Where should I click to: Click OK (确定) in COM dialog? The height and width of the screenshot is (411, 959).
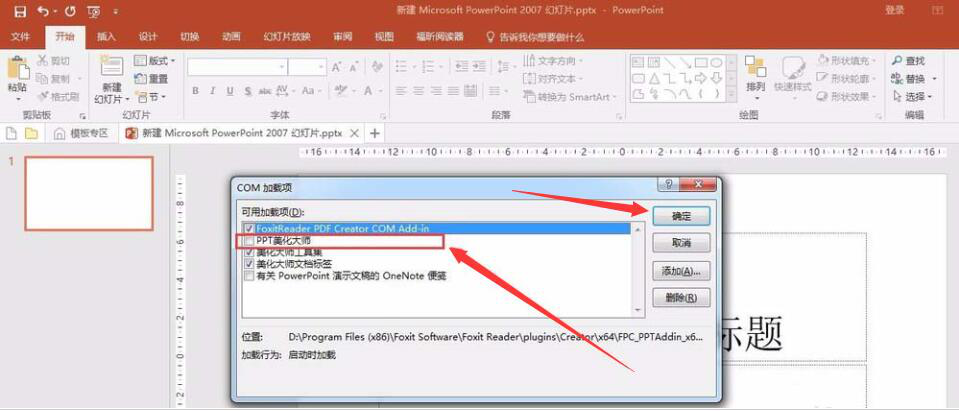(x=681, y=216)
